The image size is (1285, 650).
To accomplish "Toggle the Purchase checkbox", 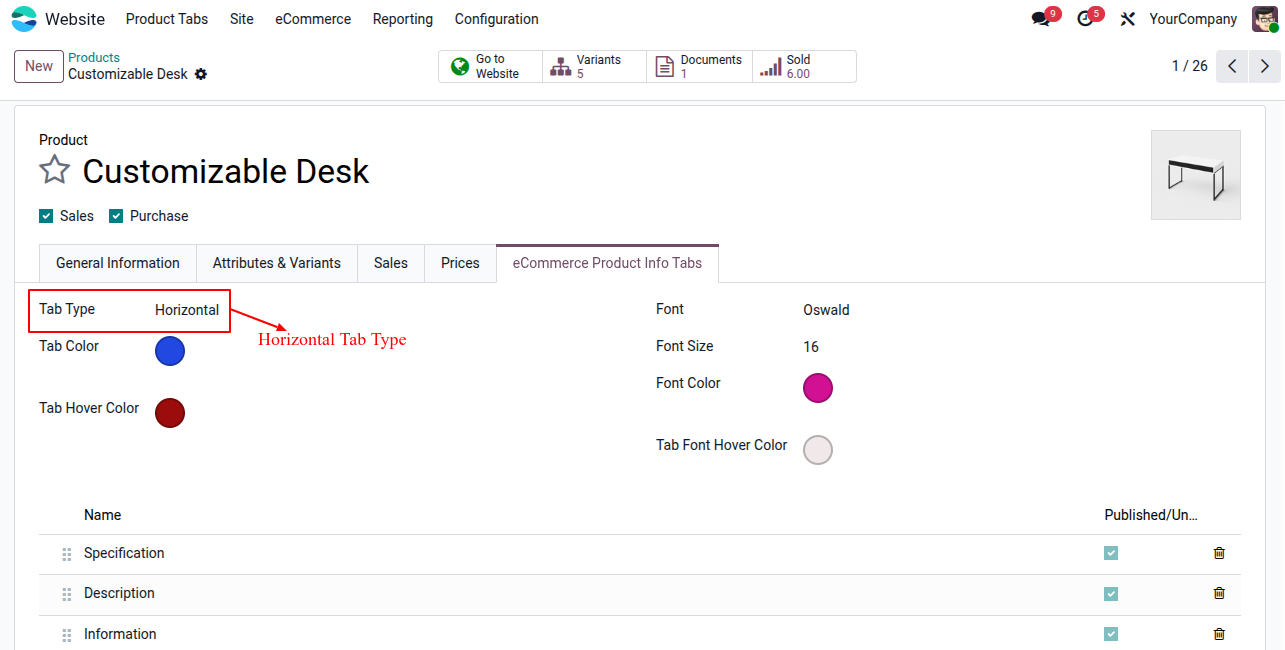I will (x=116, y=216).
